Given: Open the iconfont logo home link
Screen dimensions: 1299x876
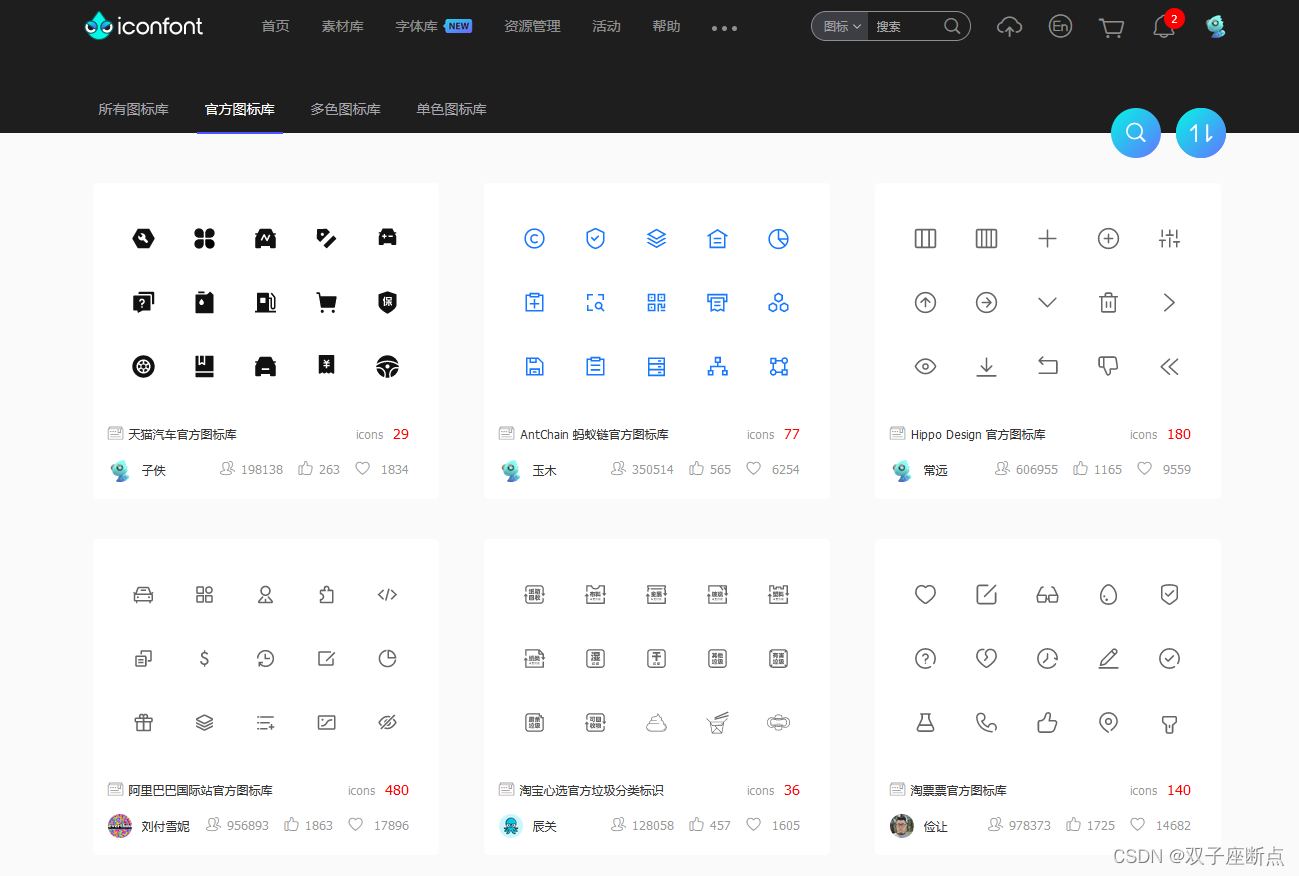Looking at the screenshot, I should 144,26.
